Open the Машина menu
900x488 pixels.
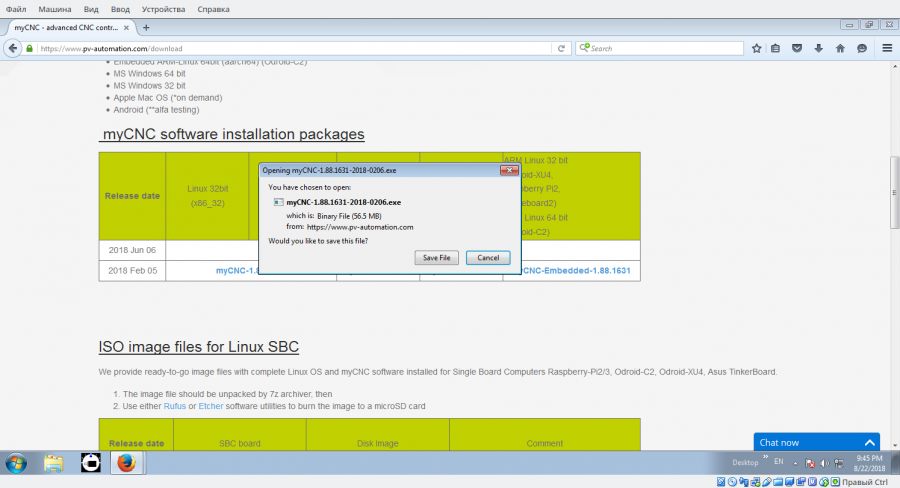pos(55,9)
